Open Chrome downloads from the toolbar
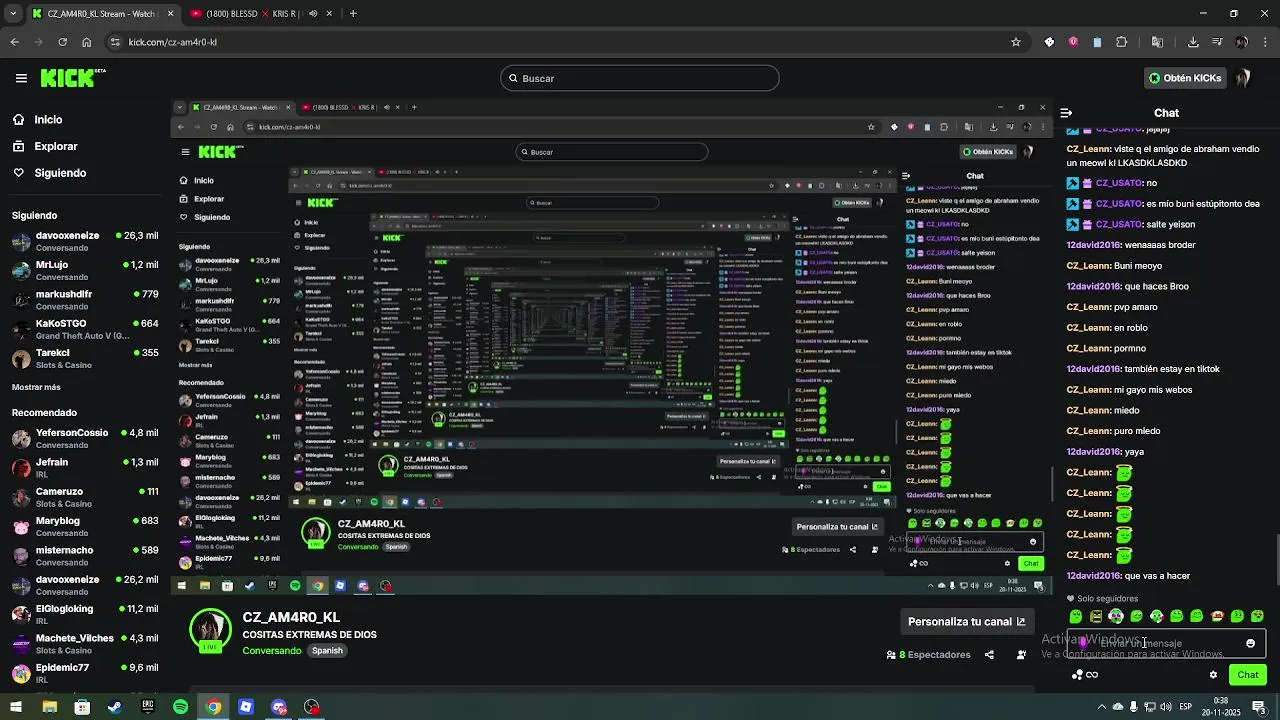Viewport: 1280px width, 720px height. (x=1193, y=42)
